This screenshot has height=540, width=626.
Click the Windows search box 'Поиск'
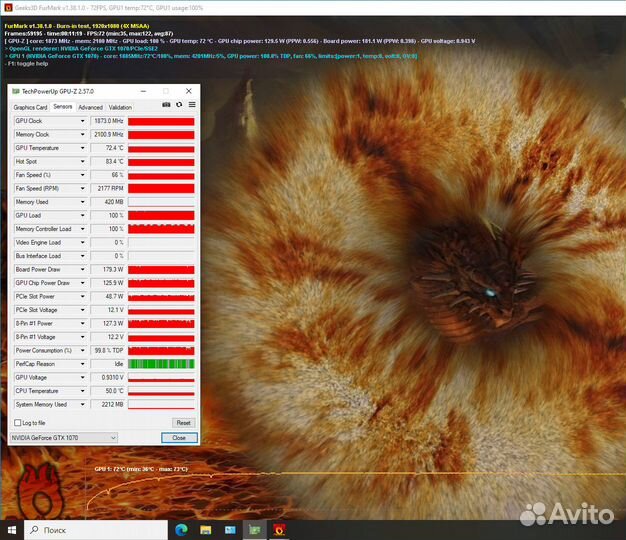click(96, 530)
